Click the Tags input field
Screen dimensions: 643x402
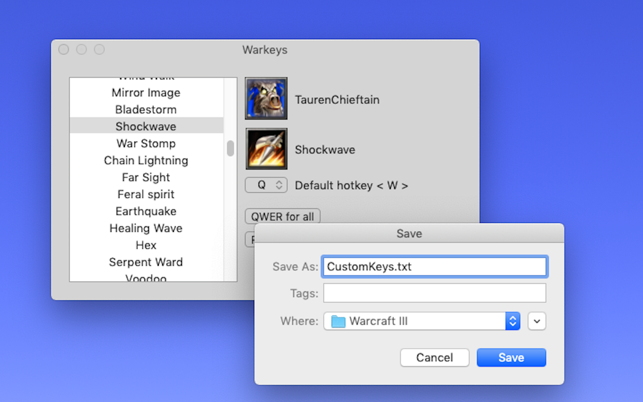[434, 293]
